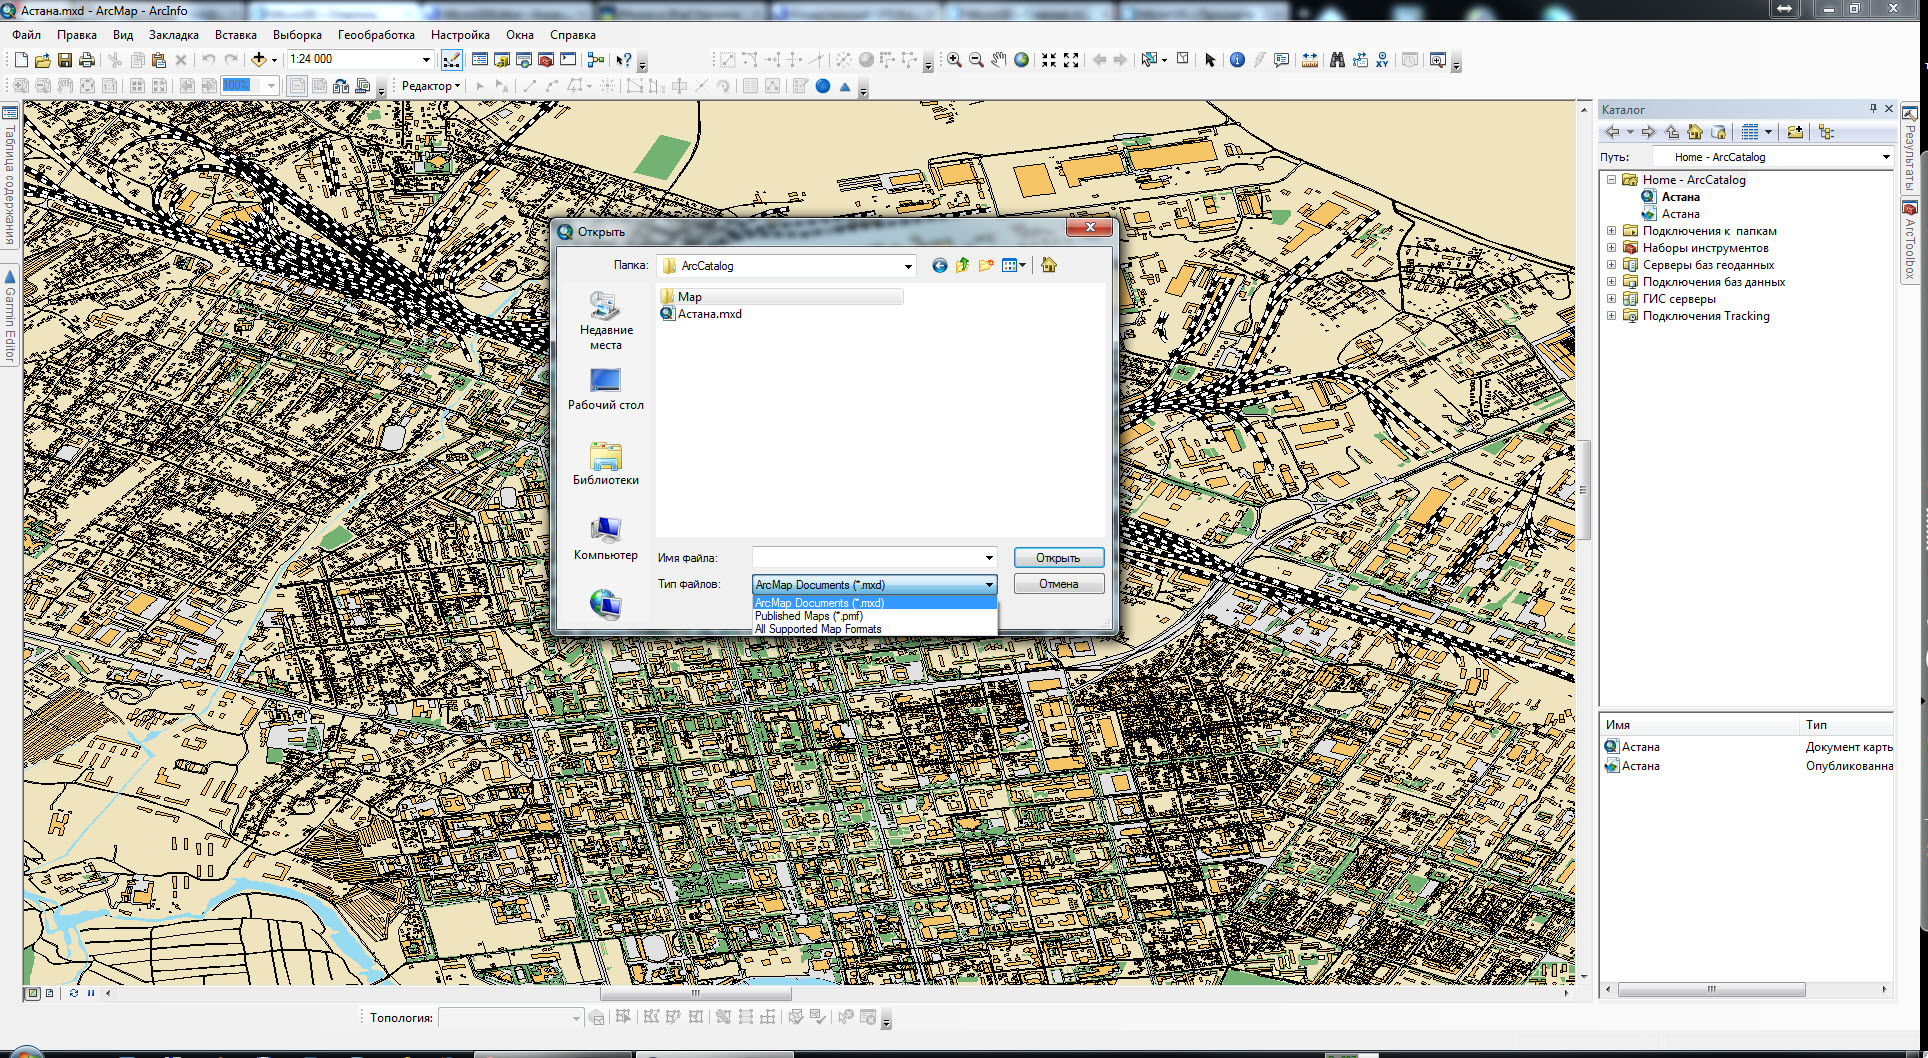Click the Zoom In tool in the toolbar

[x=954, y=60]
